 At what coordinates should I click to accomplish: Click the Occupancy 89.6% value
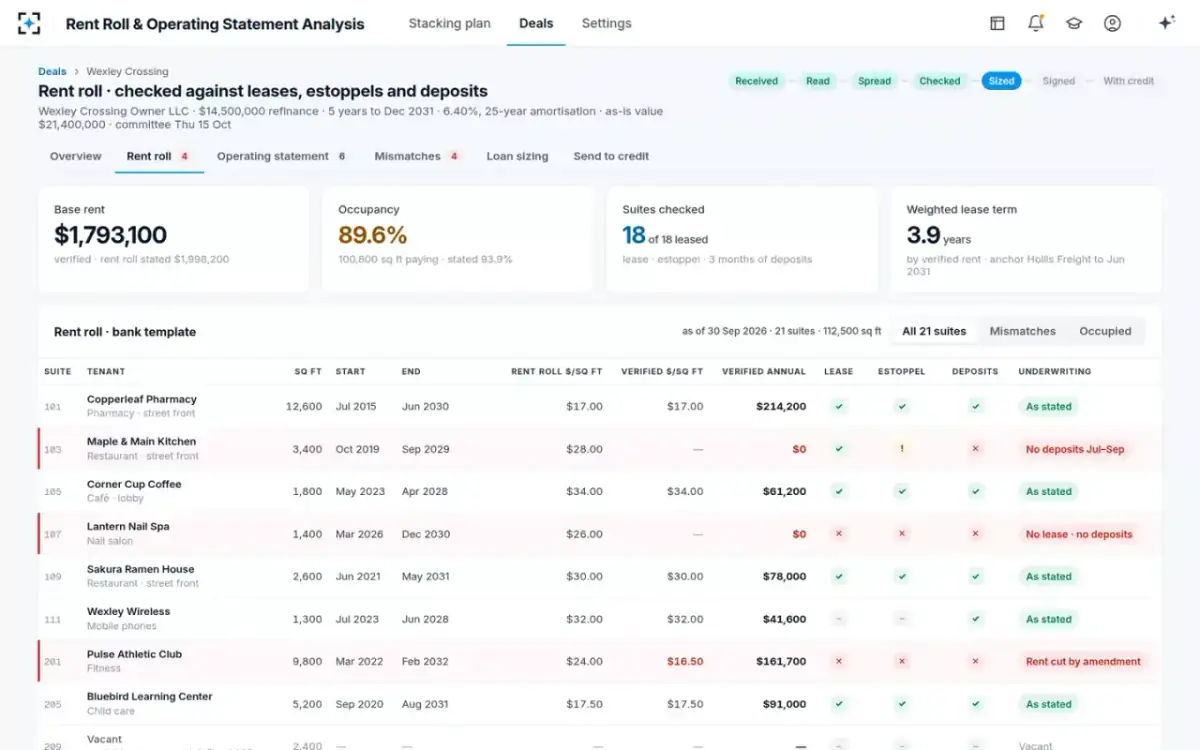tap(373, 235)
